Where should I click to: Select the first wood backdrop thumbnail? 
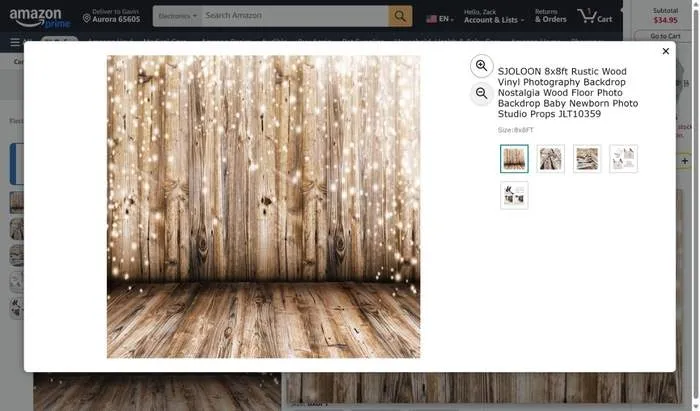tap(514, 159)
